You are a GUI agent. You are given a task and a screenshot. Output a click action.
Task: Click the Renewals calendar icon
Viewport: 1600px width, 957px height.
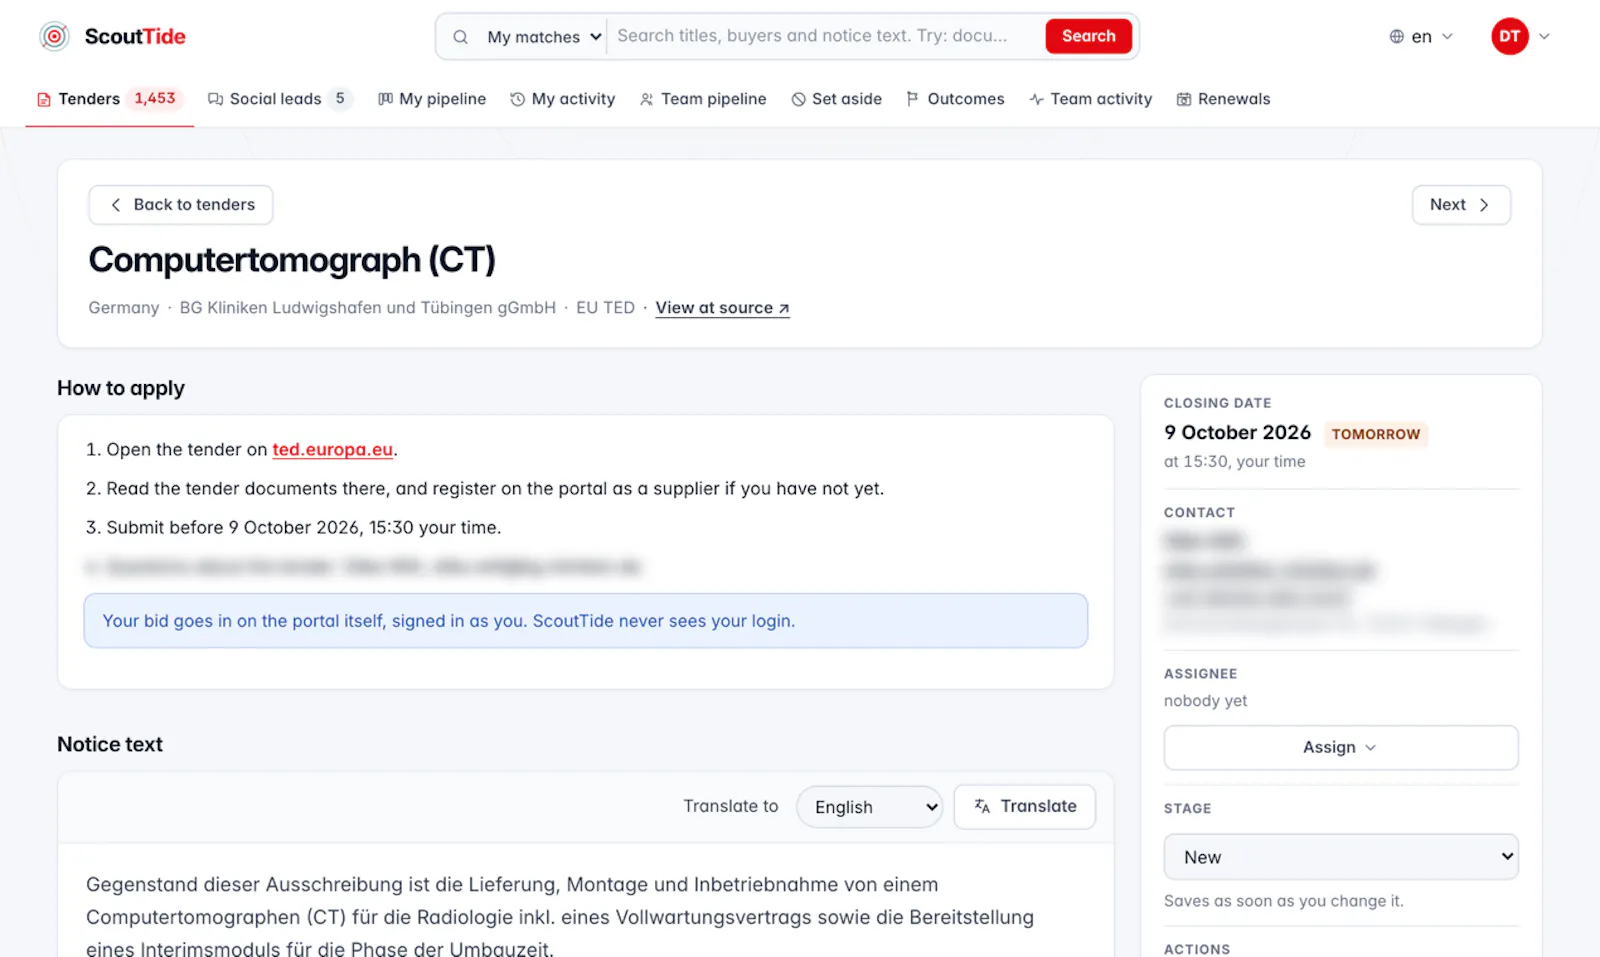(x=1184, y=99)
